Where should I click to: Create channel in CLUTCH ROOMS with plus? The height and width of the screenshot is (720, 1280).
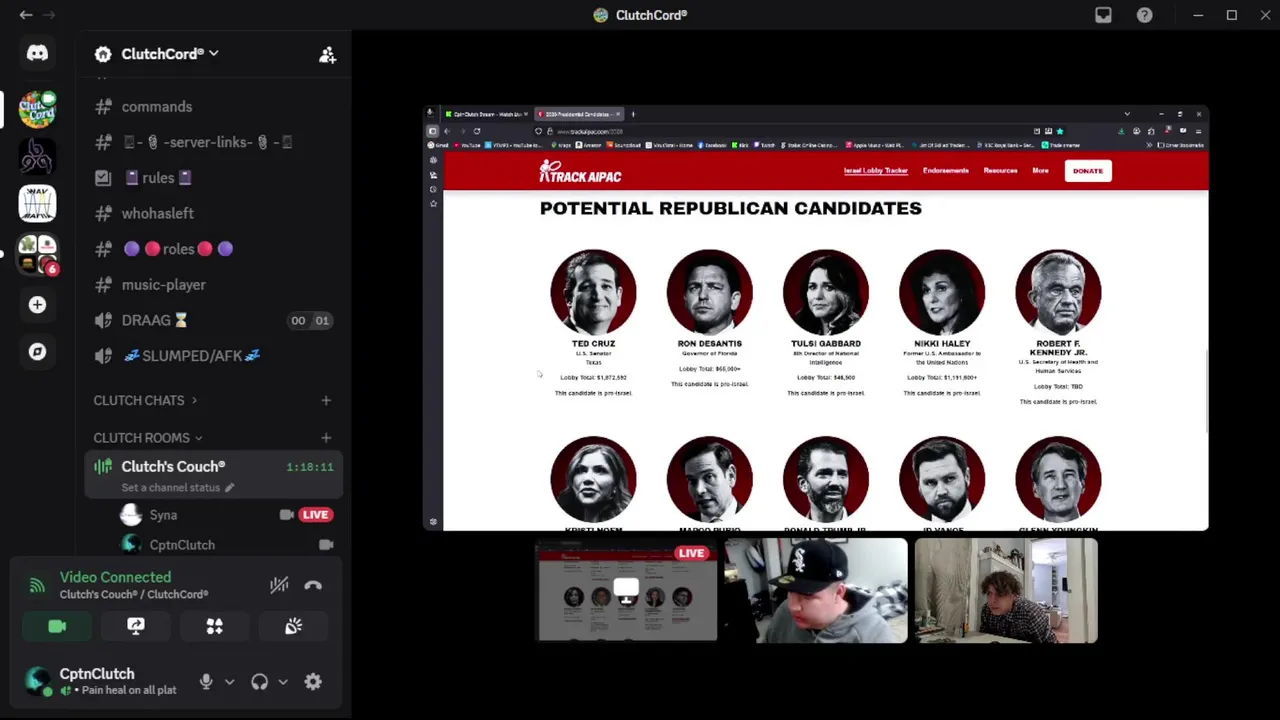coord(326,438)
